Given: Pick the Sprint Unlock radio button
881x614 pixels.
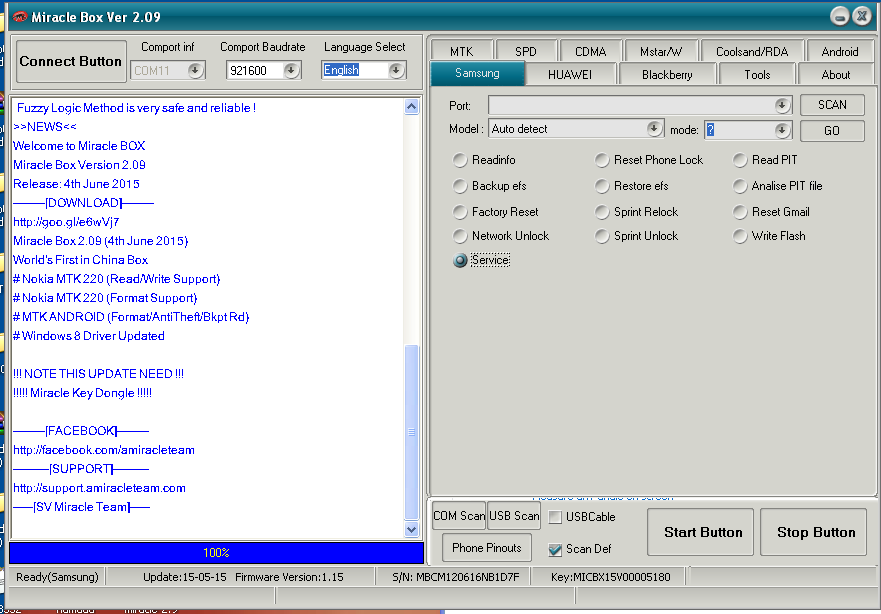Looking at the screenshot, I should (x=602, y=236).
